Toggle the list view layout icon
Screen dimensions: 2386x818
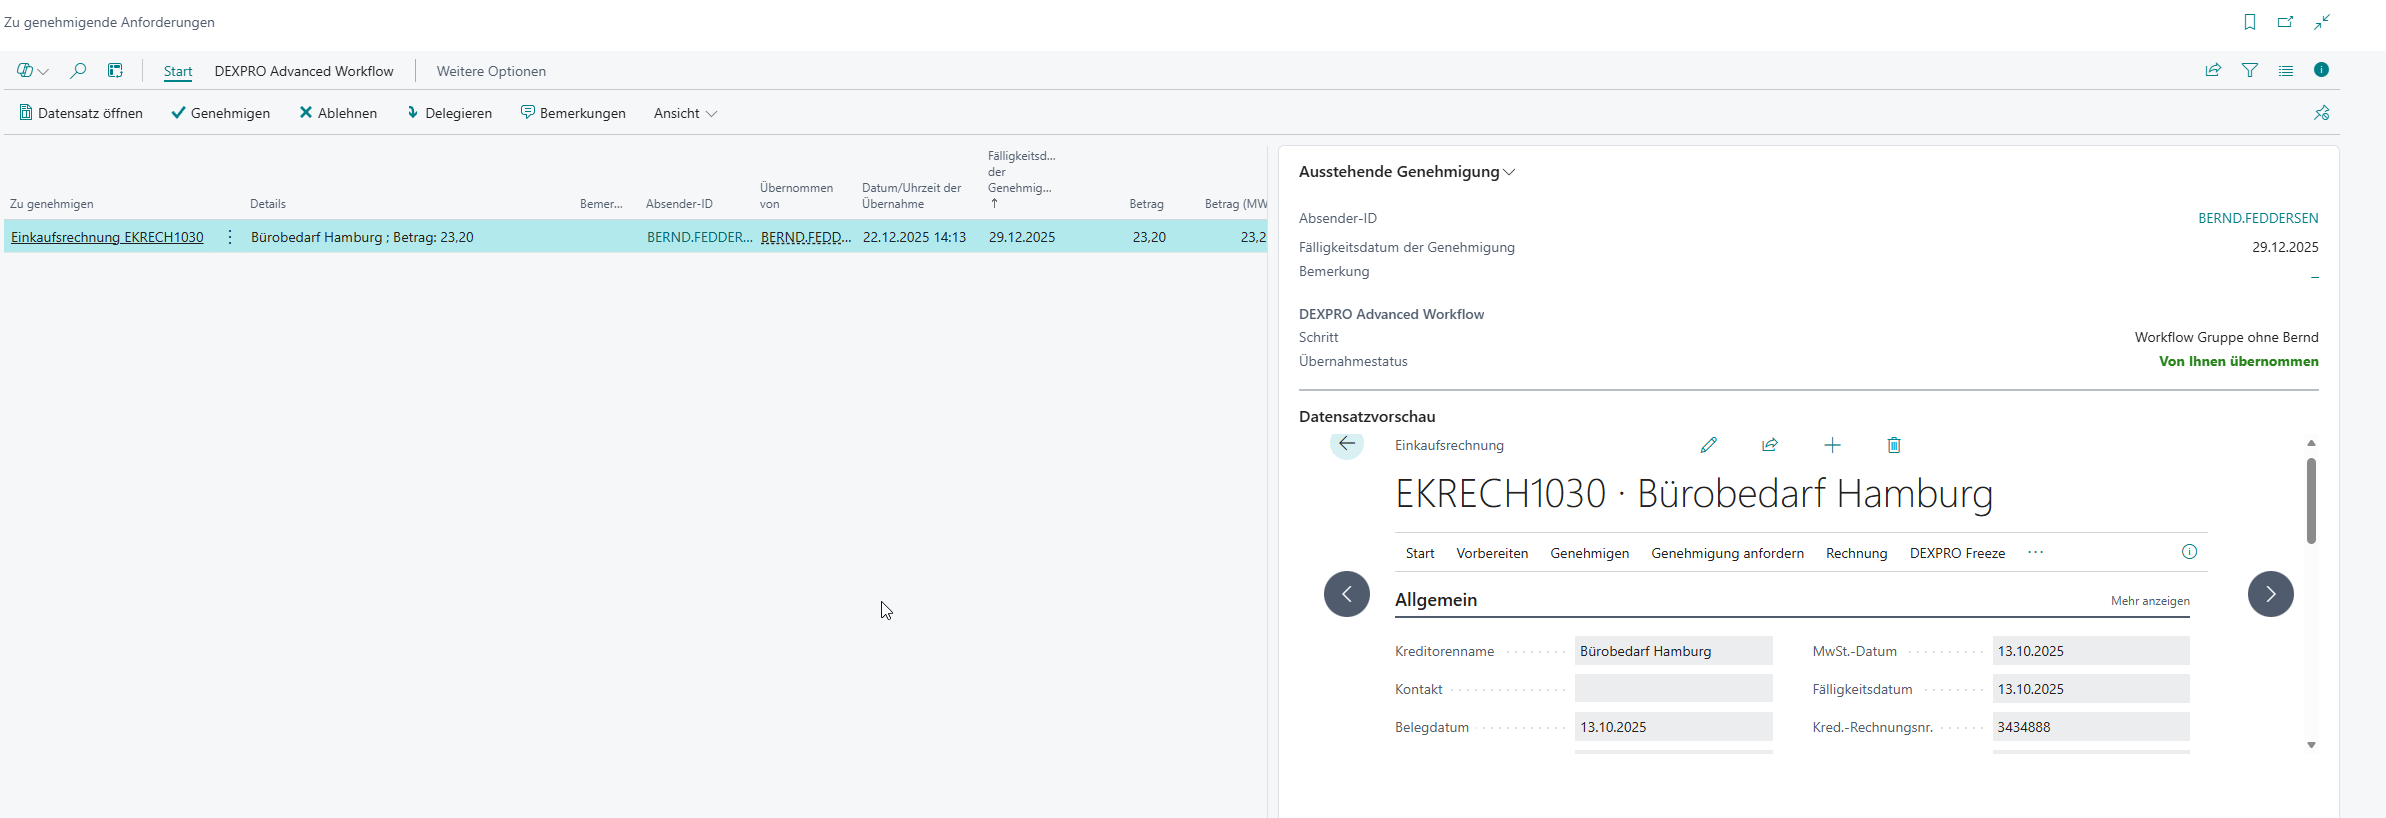(2286, 71)
